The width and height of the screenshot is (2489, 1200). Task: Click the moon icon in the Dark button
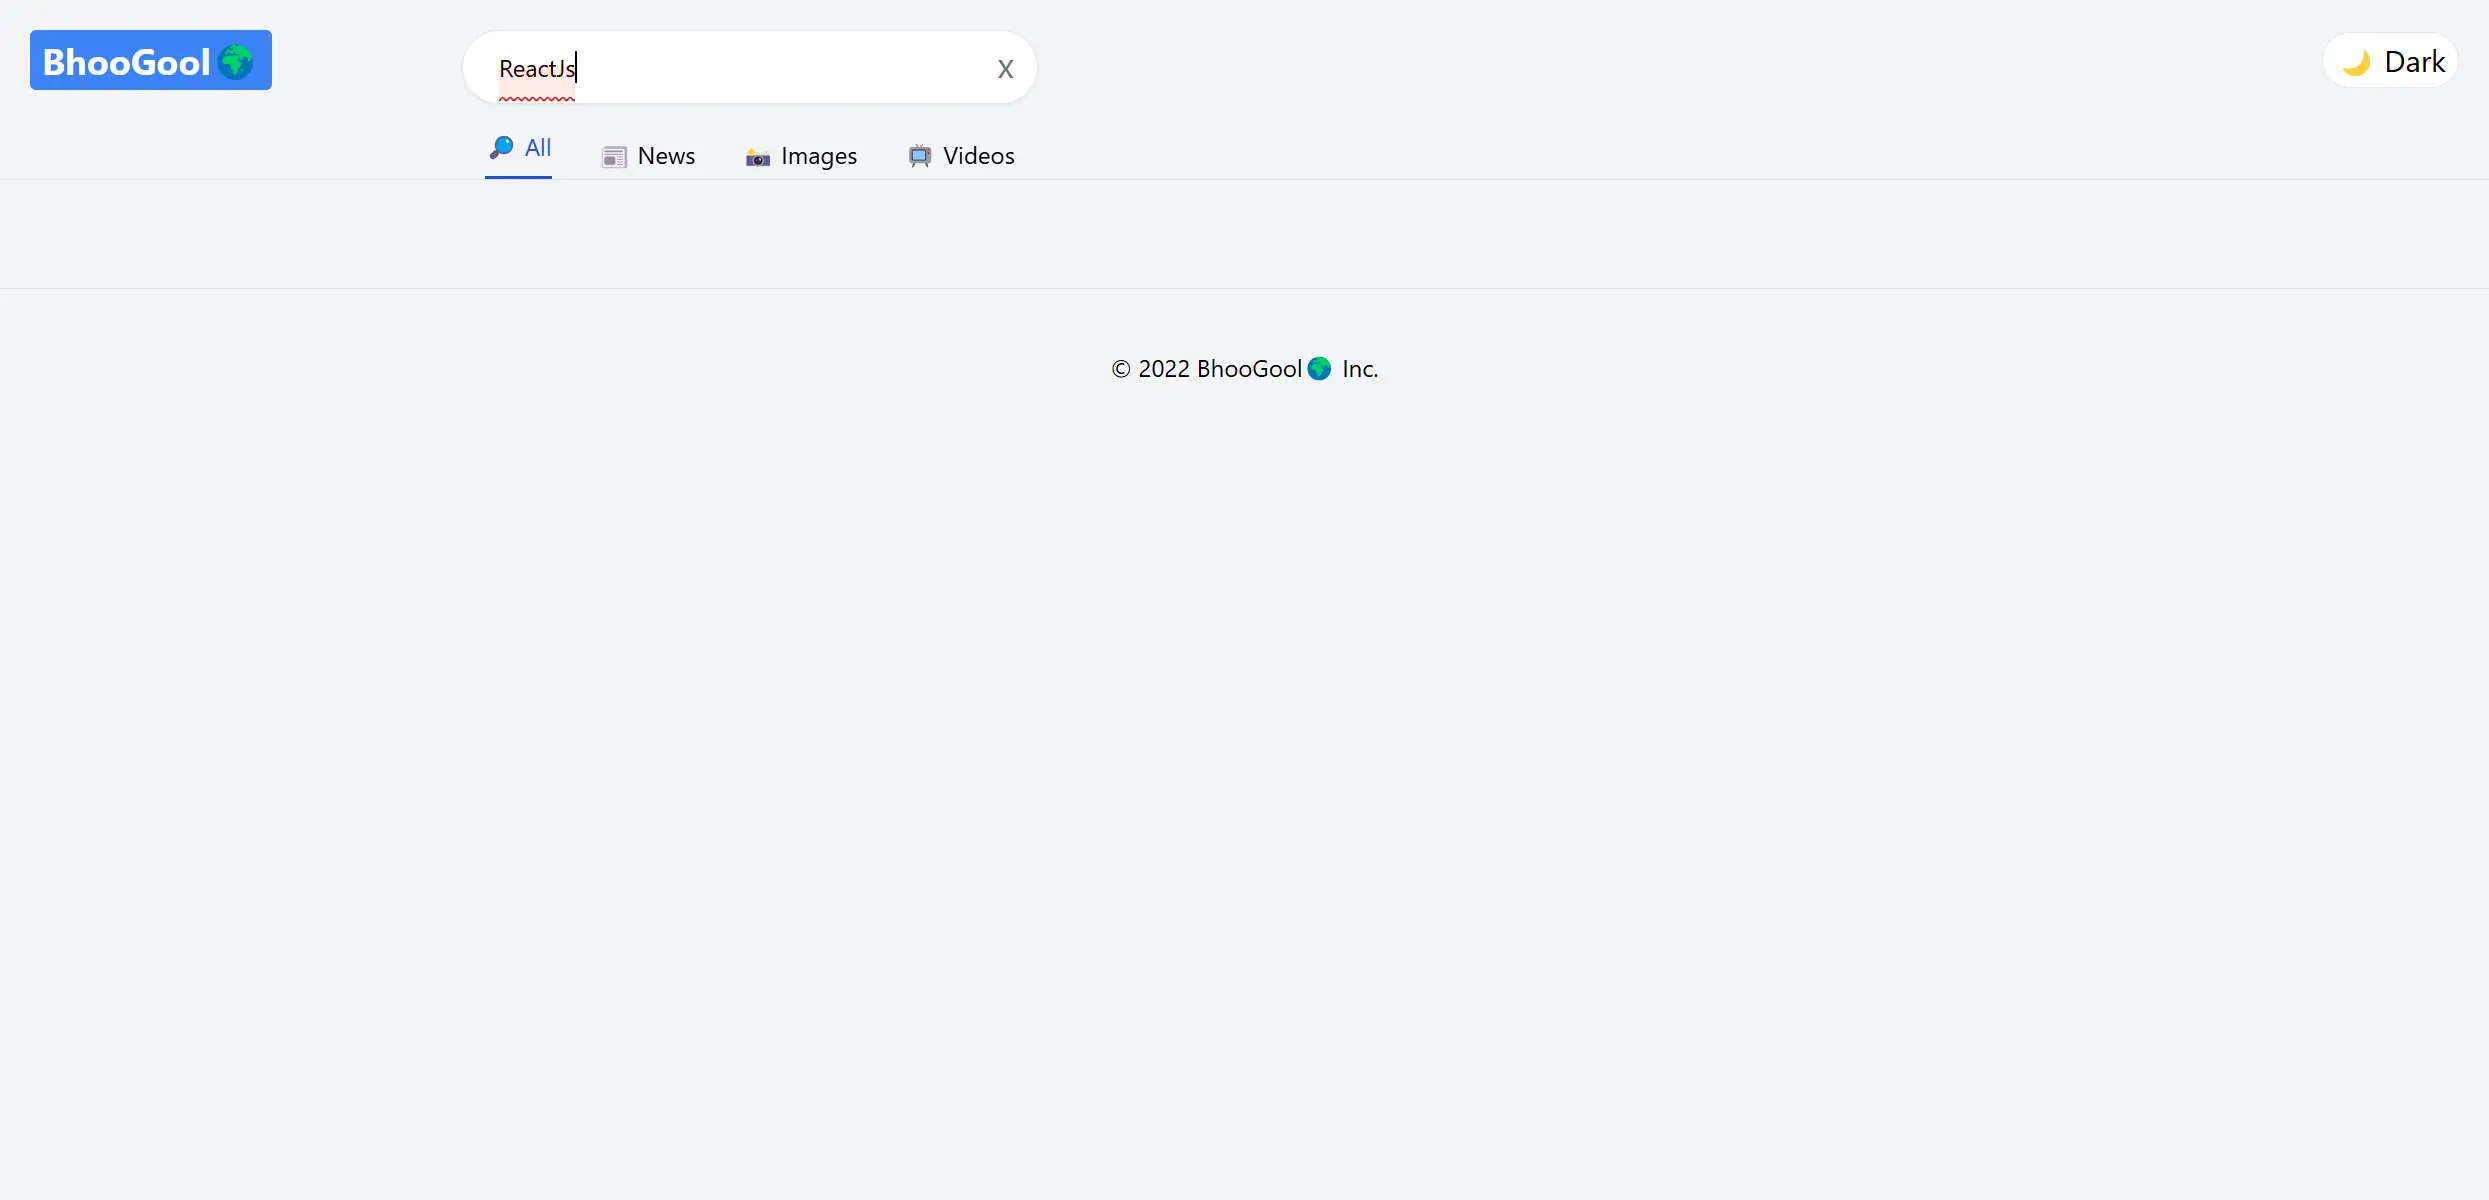[x=2357, y=61]
